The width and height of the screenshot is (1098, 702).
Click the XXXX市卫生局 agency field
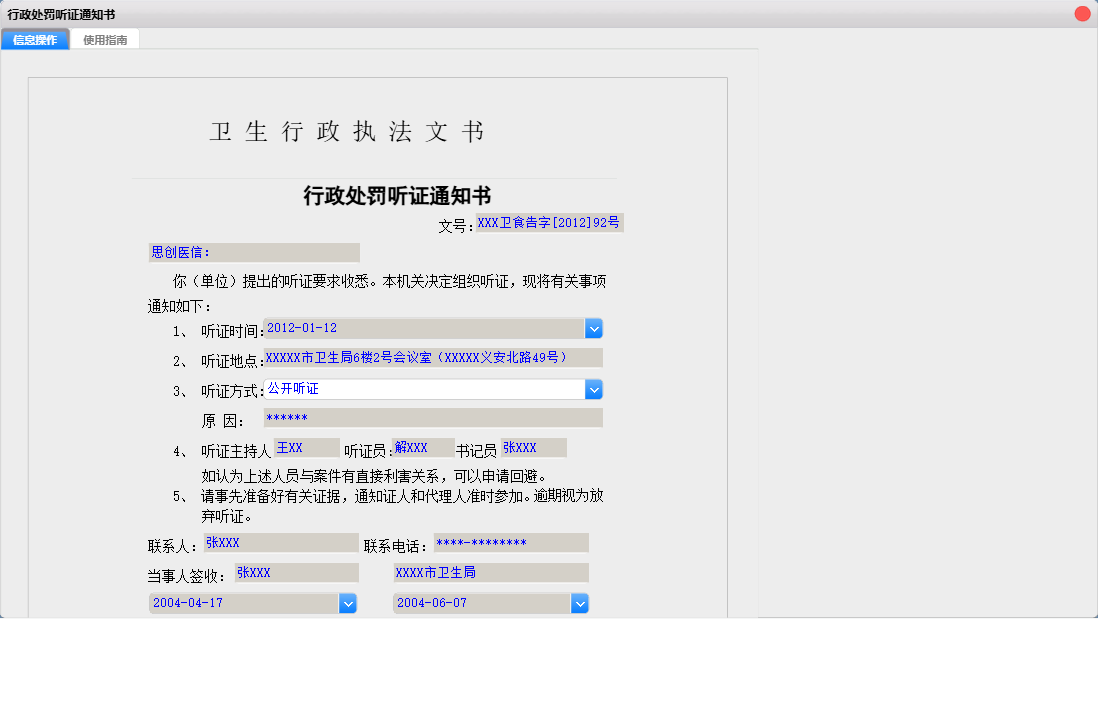(x=490, y=572)
